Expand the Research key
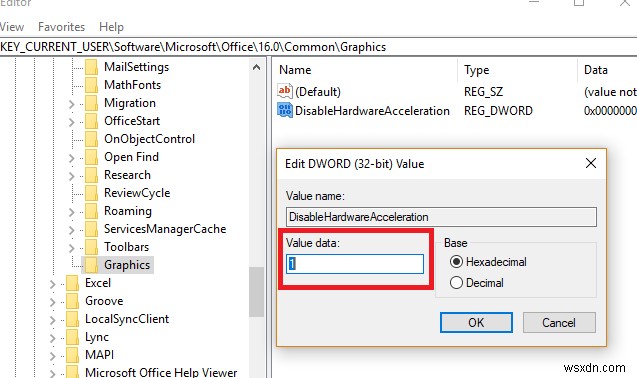The width and height of the screenshot is (637, 378). point(72,176)
